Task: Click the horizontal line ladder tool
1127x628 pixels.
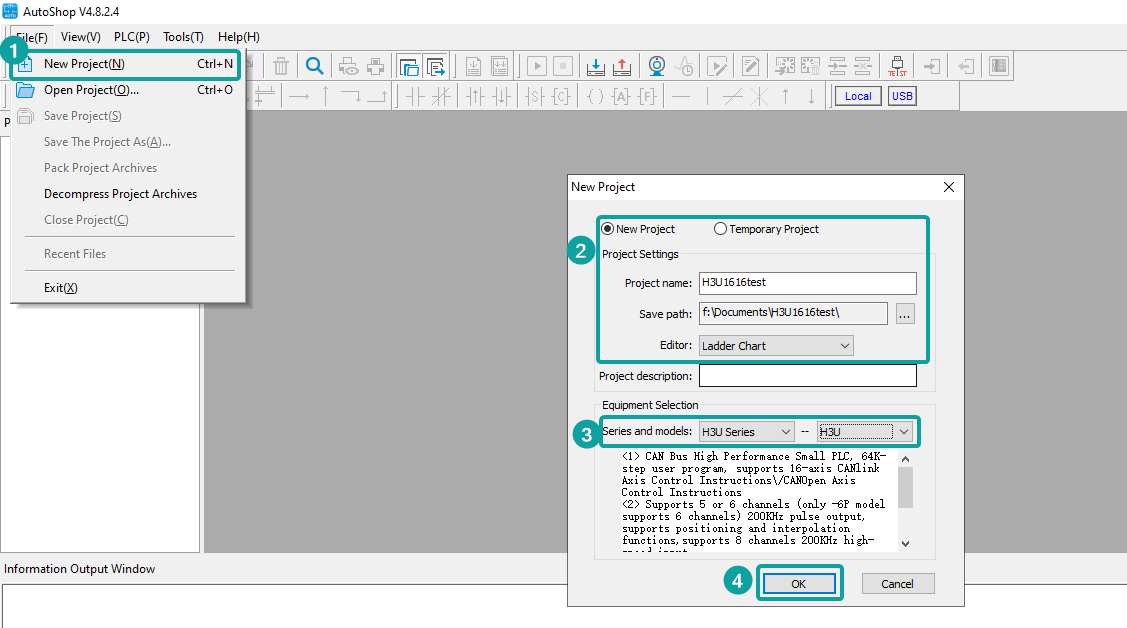Action: 681,96
